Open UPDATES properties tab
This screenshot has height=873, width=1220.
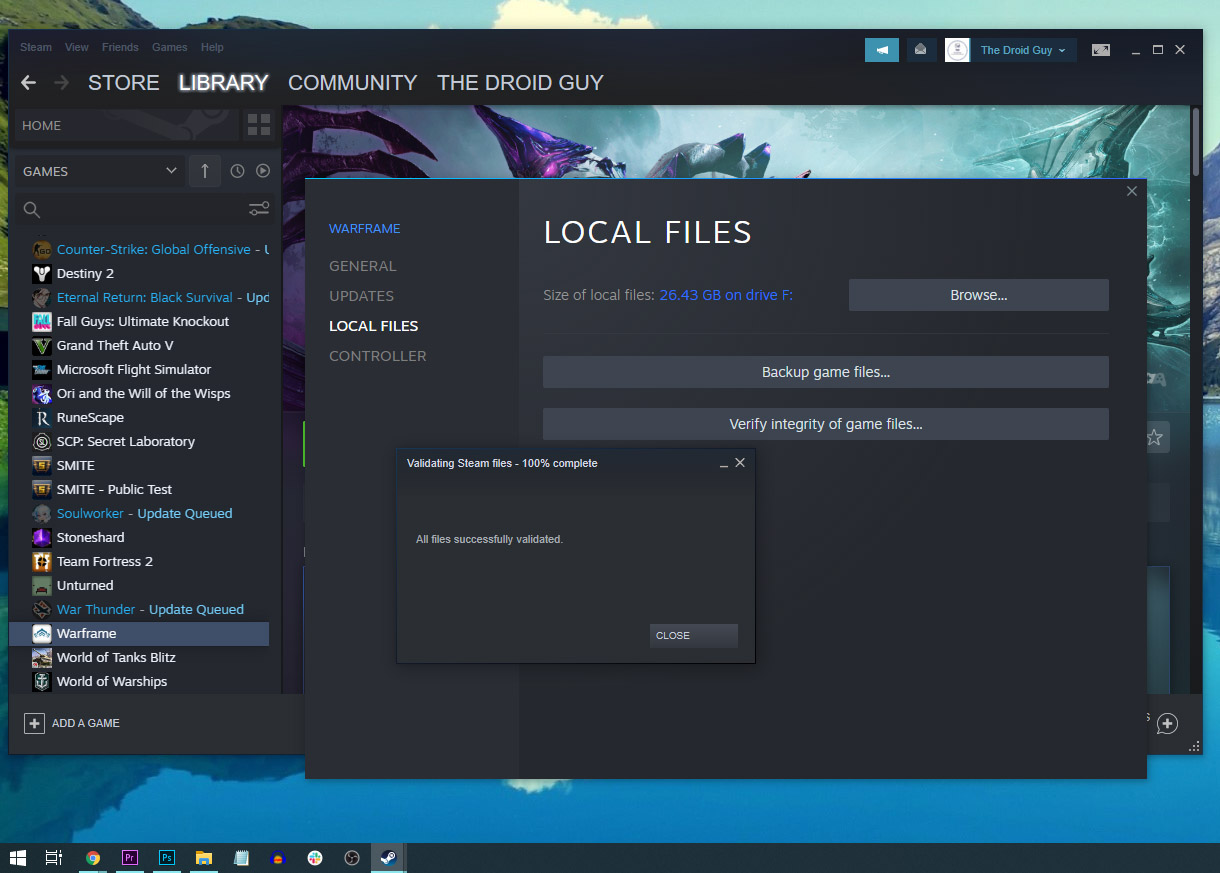361,296
